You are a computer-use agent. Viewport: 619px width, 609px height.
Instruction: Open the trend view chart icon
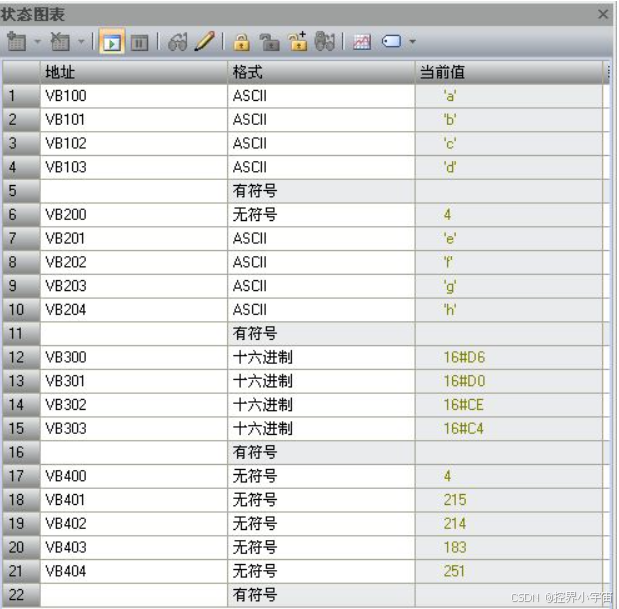click(x=362, y=42)
